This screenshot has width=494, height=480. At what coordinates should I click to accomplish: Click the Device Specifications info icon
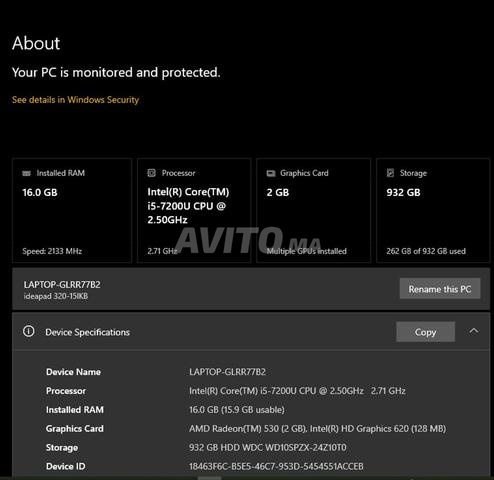[29, 331]
